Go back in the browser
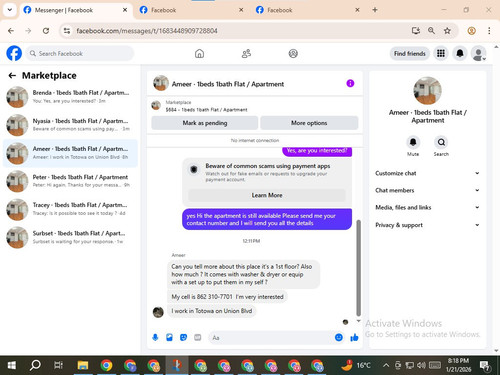500x375 pixels. [11, 31]
